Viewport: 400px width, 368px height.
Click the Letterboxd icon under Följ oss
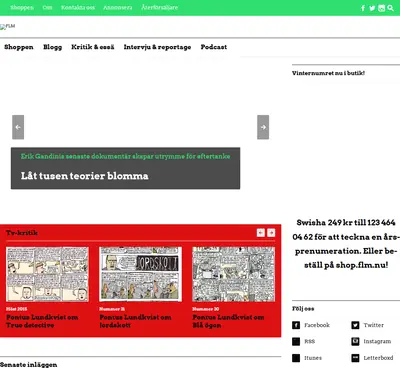(355, 358)
